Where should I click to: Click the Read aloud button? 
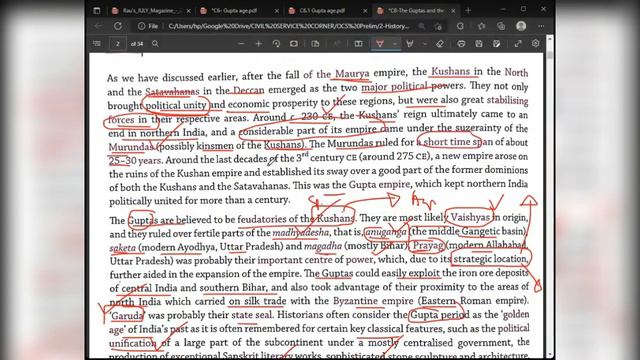337,43
